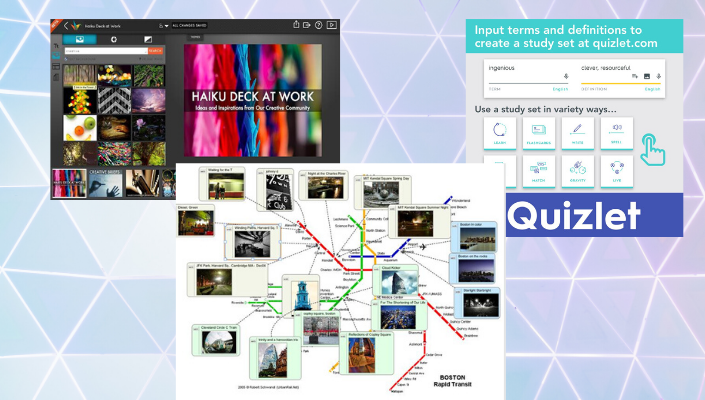
Task: Open the share/export icon in Haiku Deck
Action: click(296, 25)
